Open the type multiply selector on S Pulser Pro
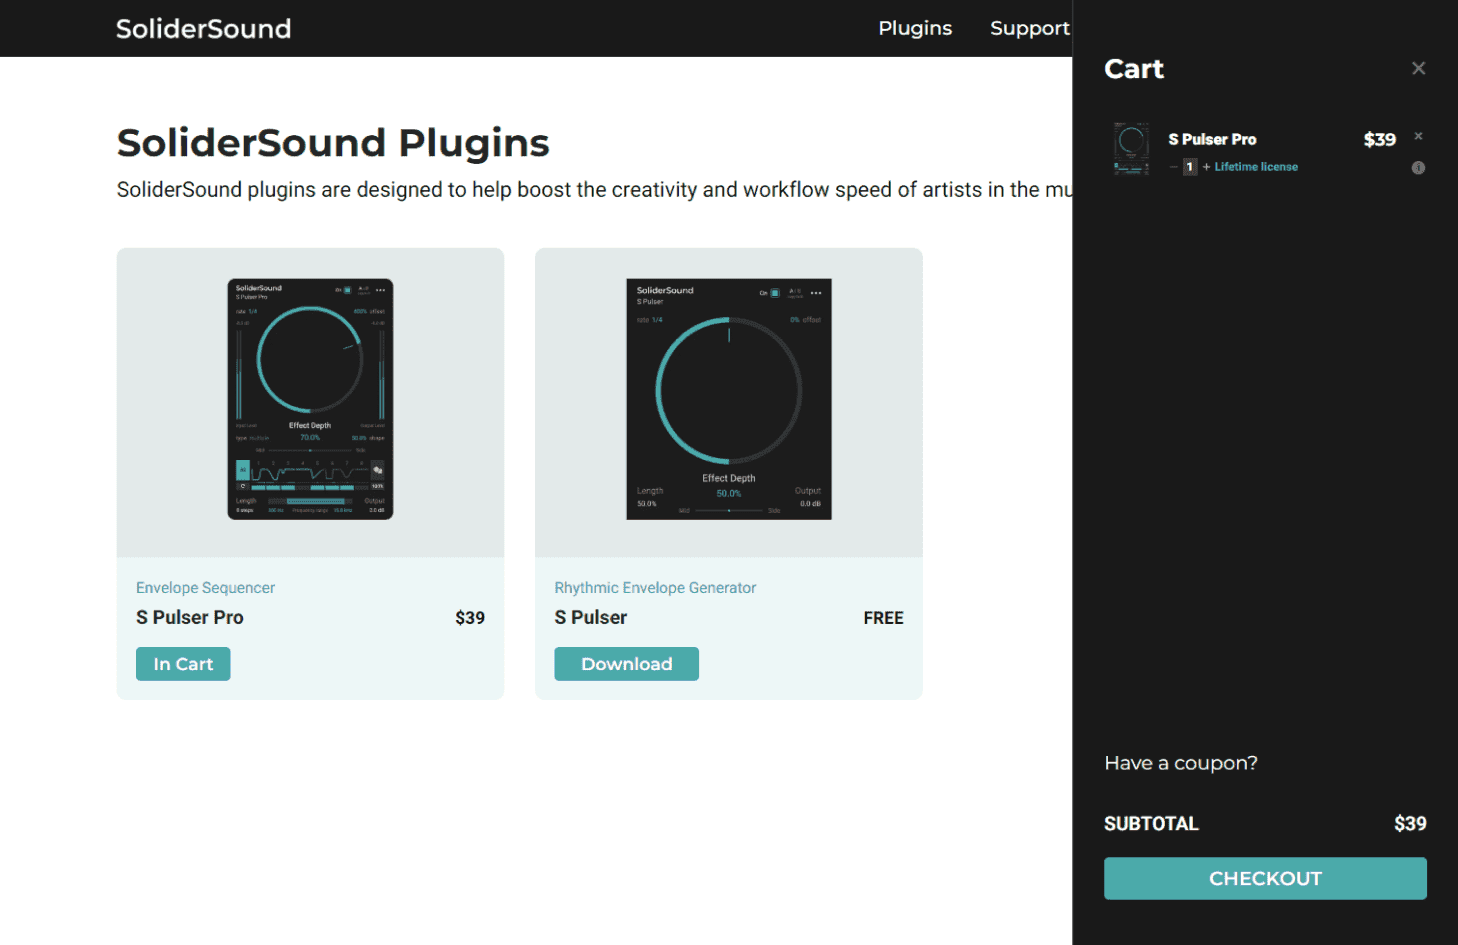Viewport: 1458px width, 945px height. pyautogui.click(x=252, y=437)
